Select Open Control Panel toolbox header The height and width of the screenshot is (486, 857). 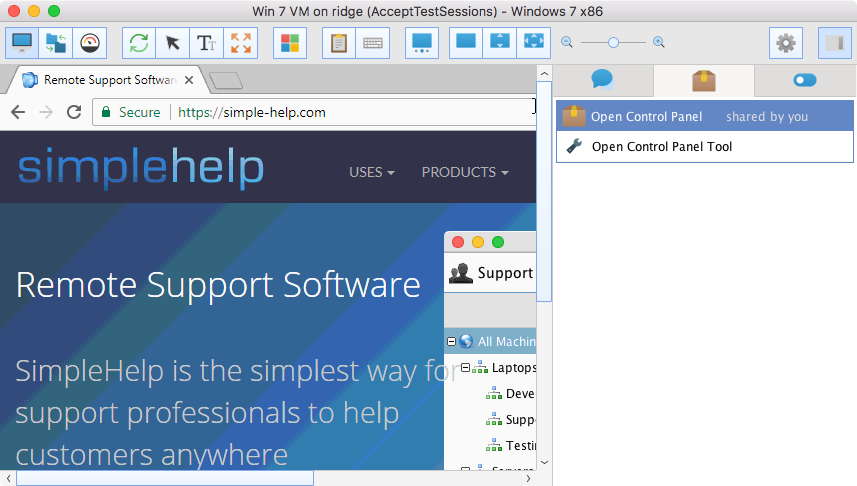[705, 116]
